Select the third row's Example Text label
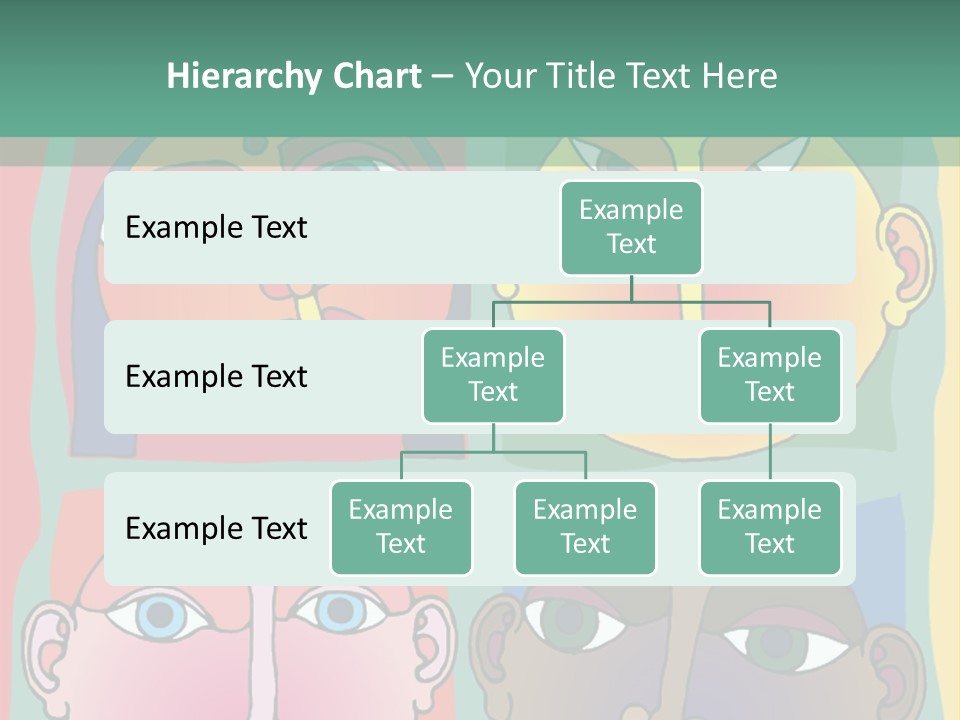 [x=216, y=528]
